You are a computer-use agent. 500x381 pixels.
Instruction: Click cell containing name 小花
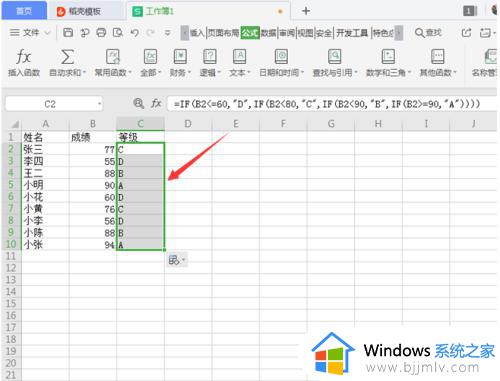(x=45, y=197)
